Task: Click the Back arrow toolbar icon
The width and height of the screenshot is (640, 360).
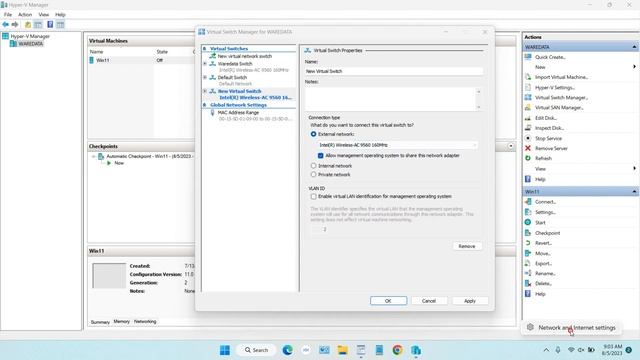Action: point(6,24)
